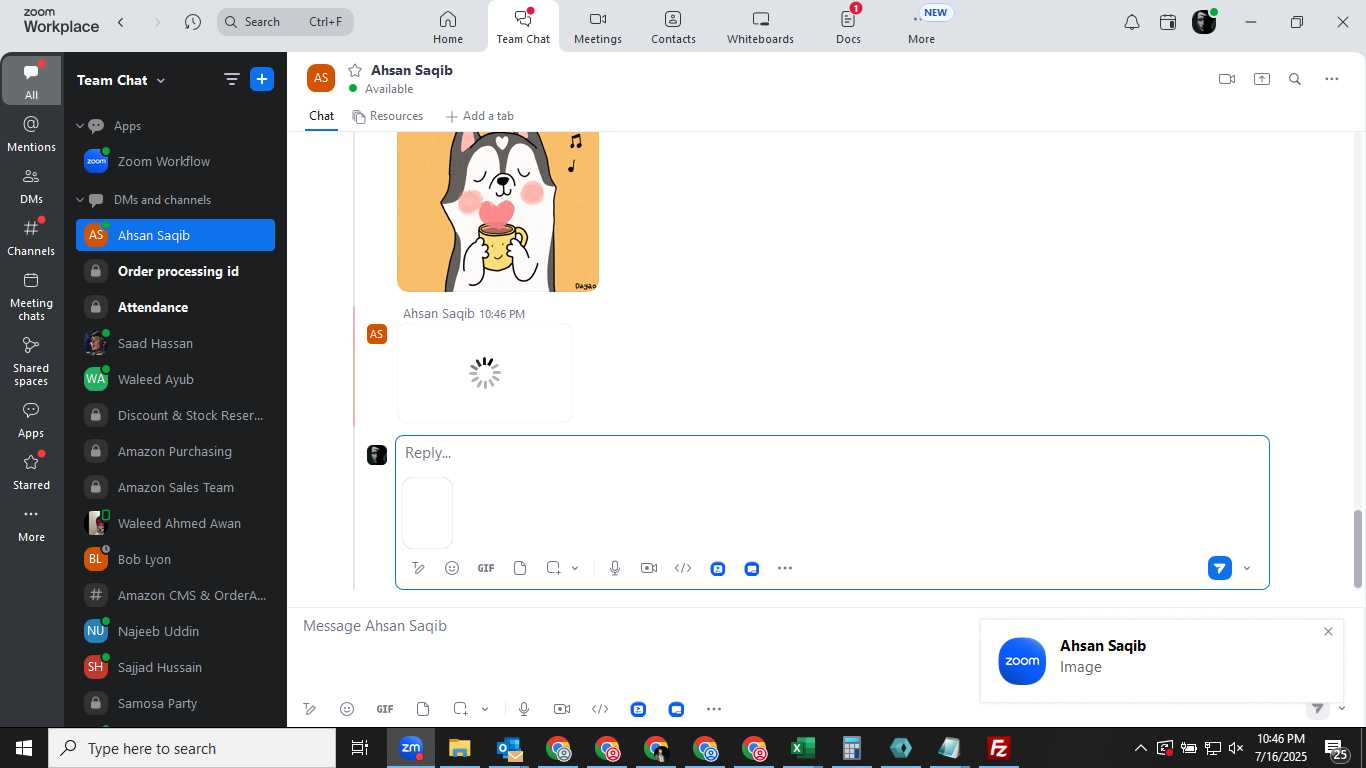The height and width of the screenshot is (768, 1366).
Task: Search within the Ahsan Saqib chat
Action: 1295,79
